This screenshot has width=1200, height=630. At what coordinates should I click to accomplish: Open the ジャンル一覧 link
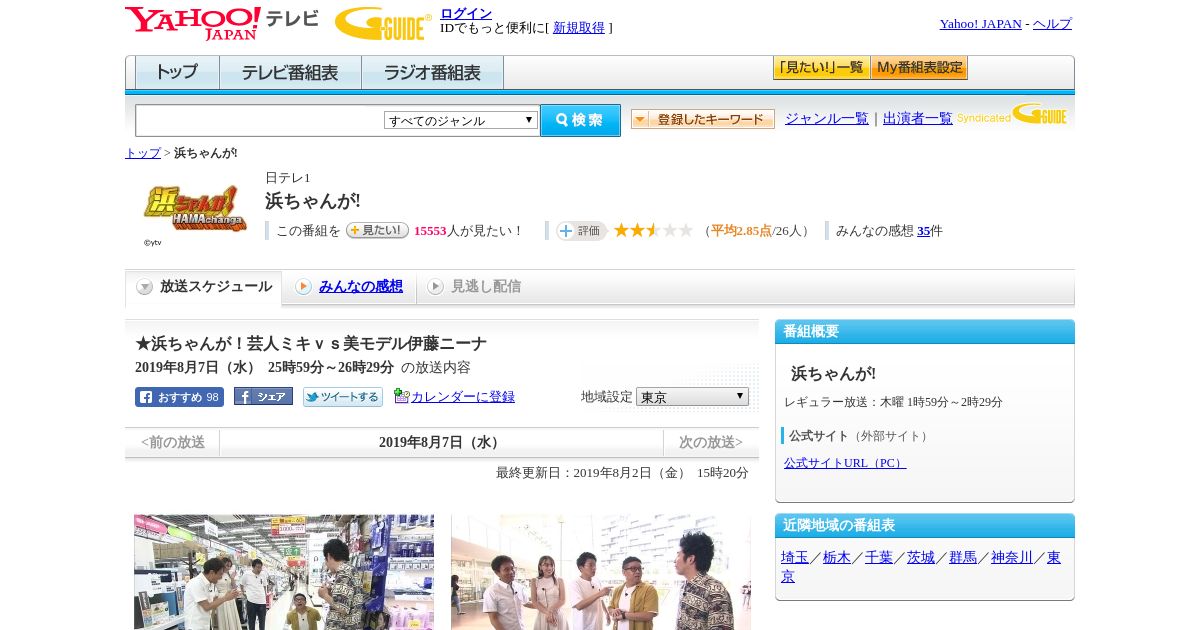coord(827,119)
